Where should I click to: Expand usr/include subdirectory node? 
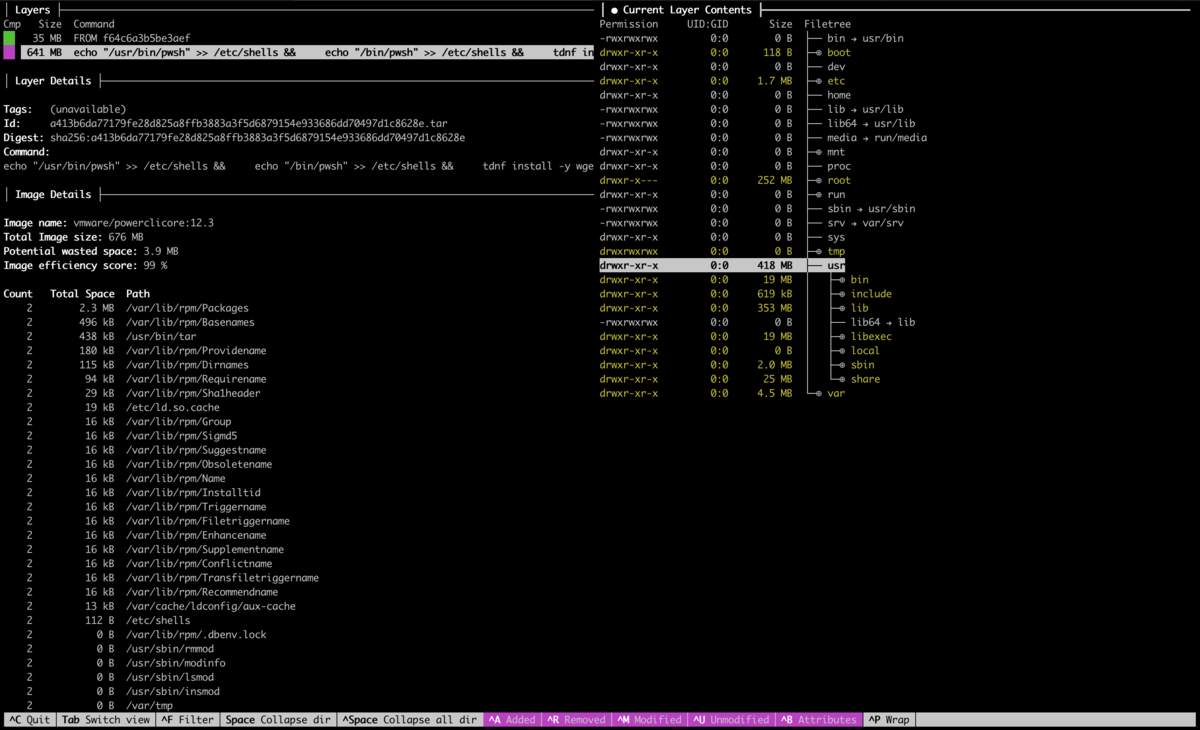click(x=843, y=294)
